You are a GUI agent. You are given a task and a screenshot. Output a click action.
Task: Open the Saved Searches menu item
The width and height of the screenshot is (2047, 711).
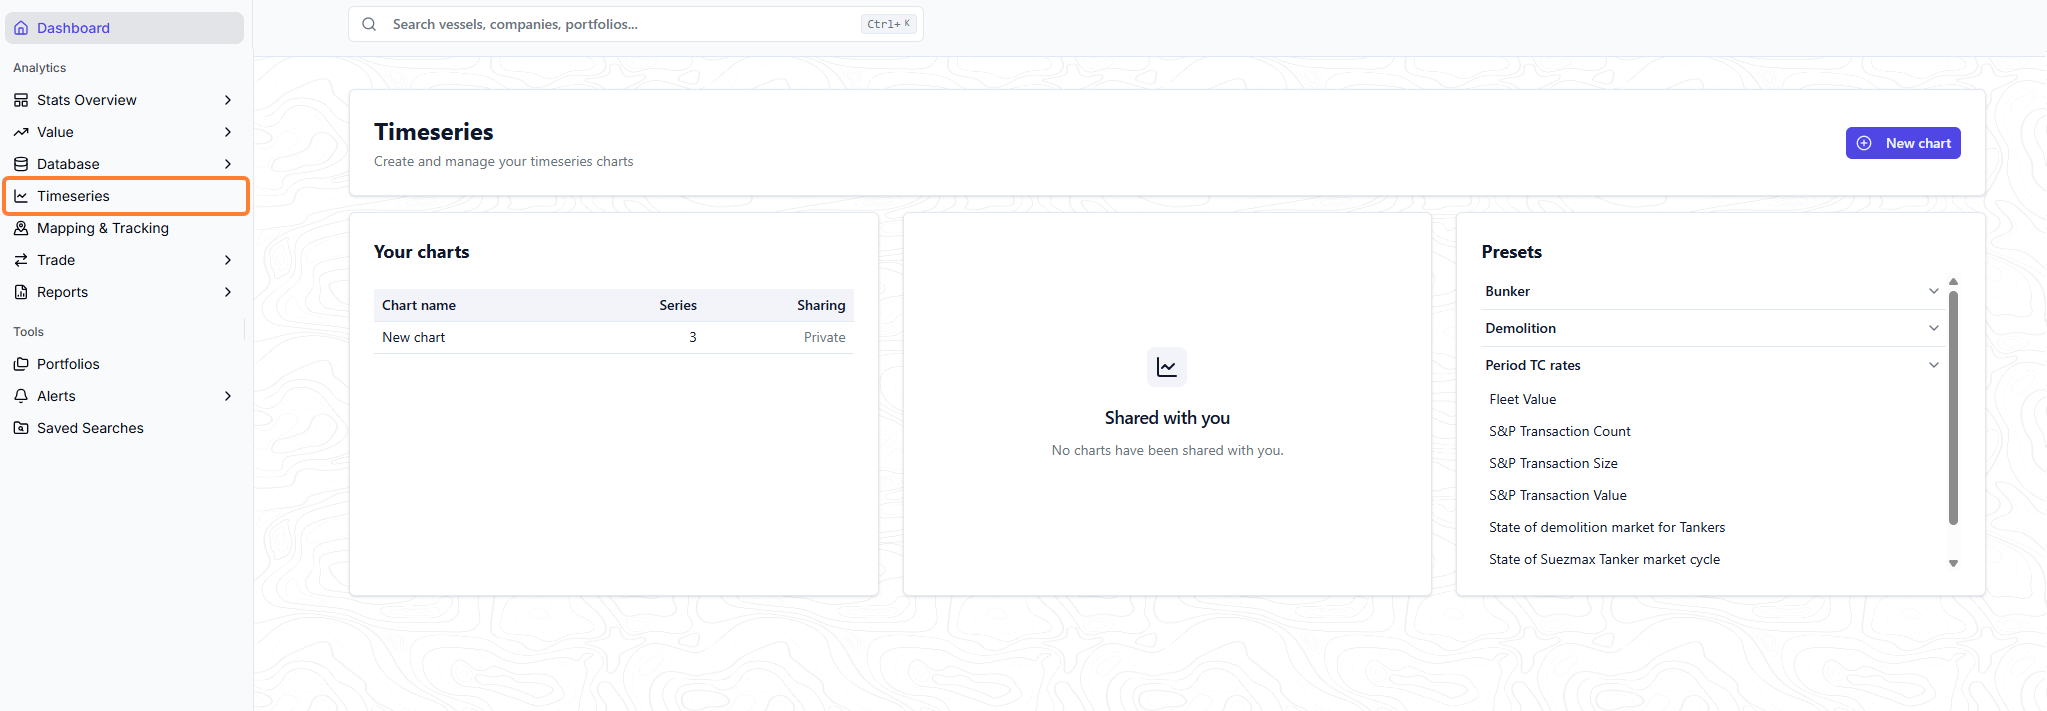125,428
